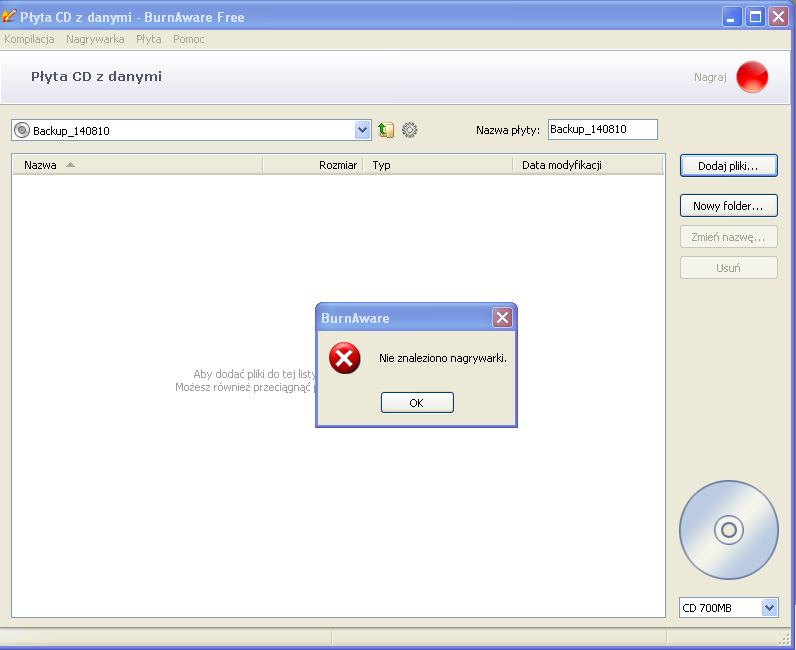The width and height of the screenshot is (796, 650).
Task: Sort by the Nazwa column header
Action: (x=137, y=165)
